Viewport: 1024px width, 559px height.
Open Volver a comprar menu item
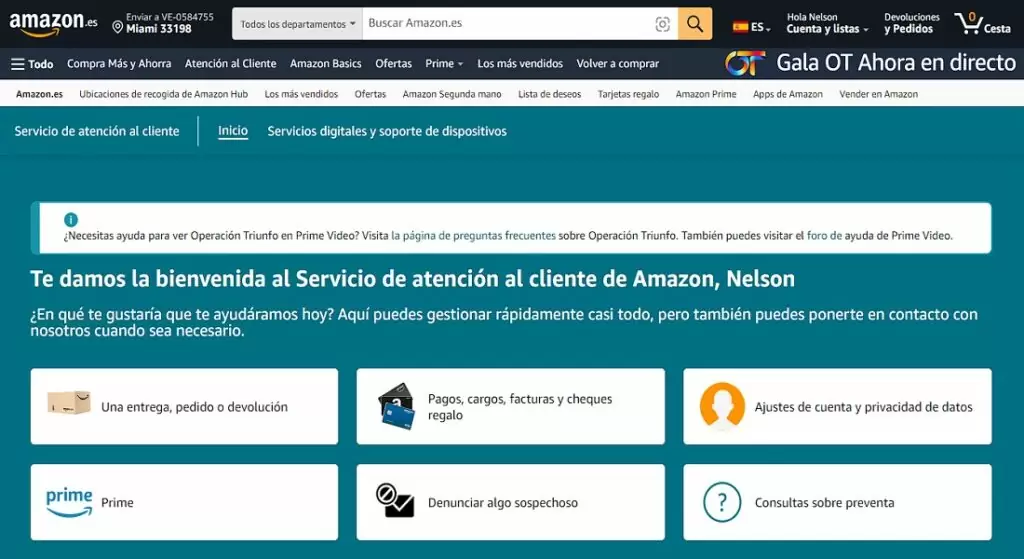(x=617, y=63)
